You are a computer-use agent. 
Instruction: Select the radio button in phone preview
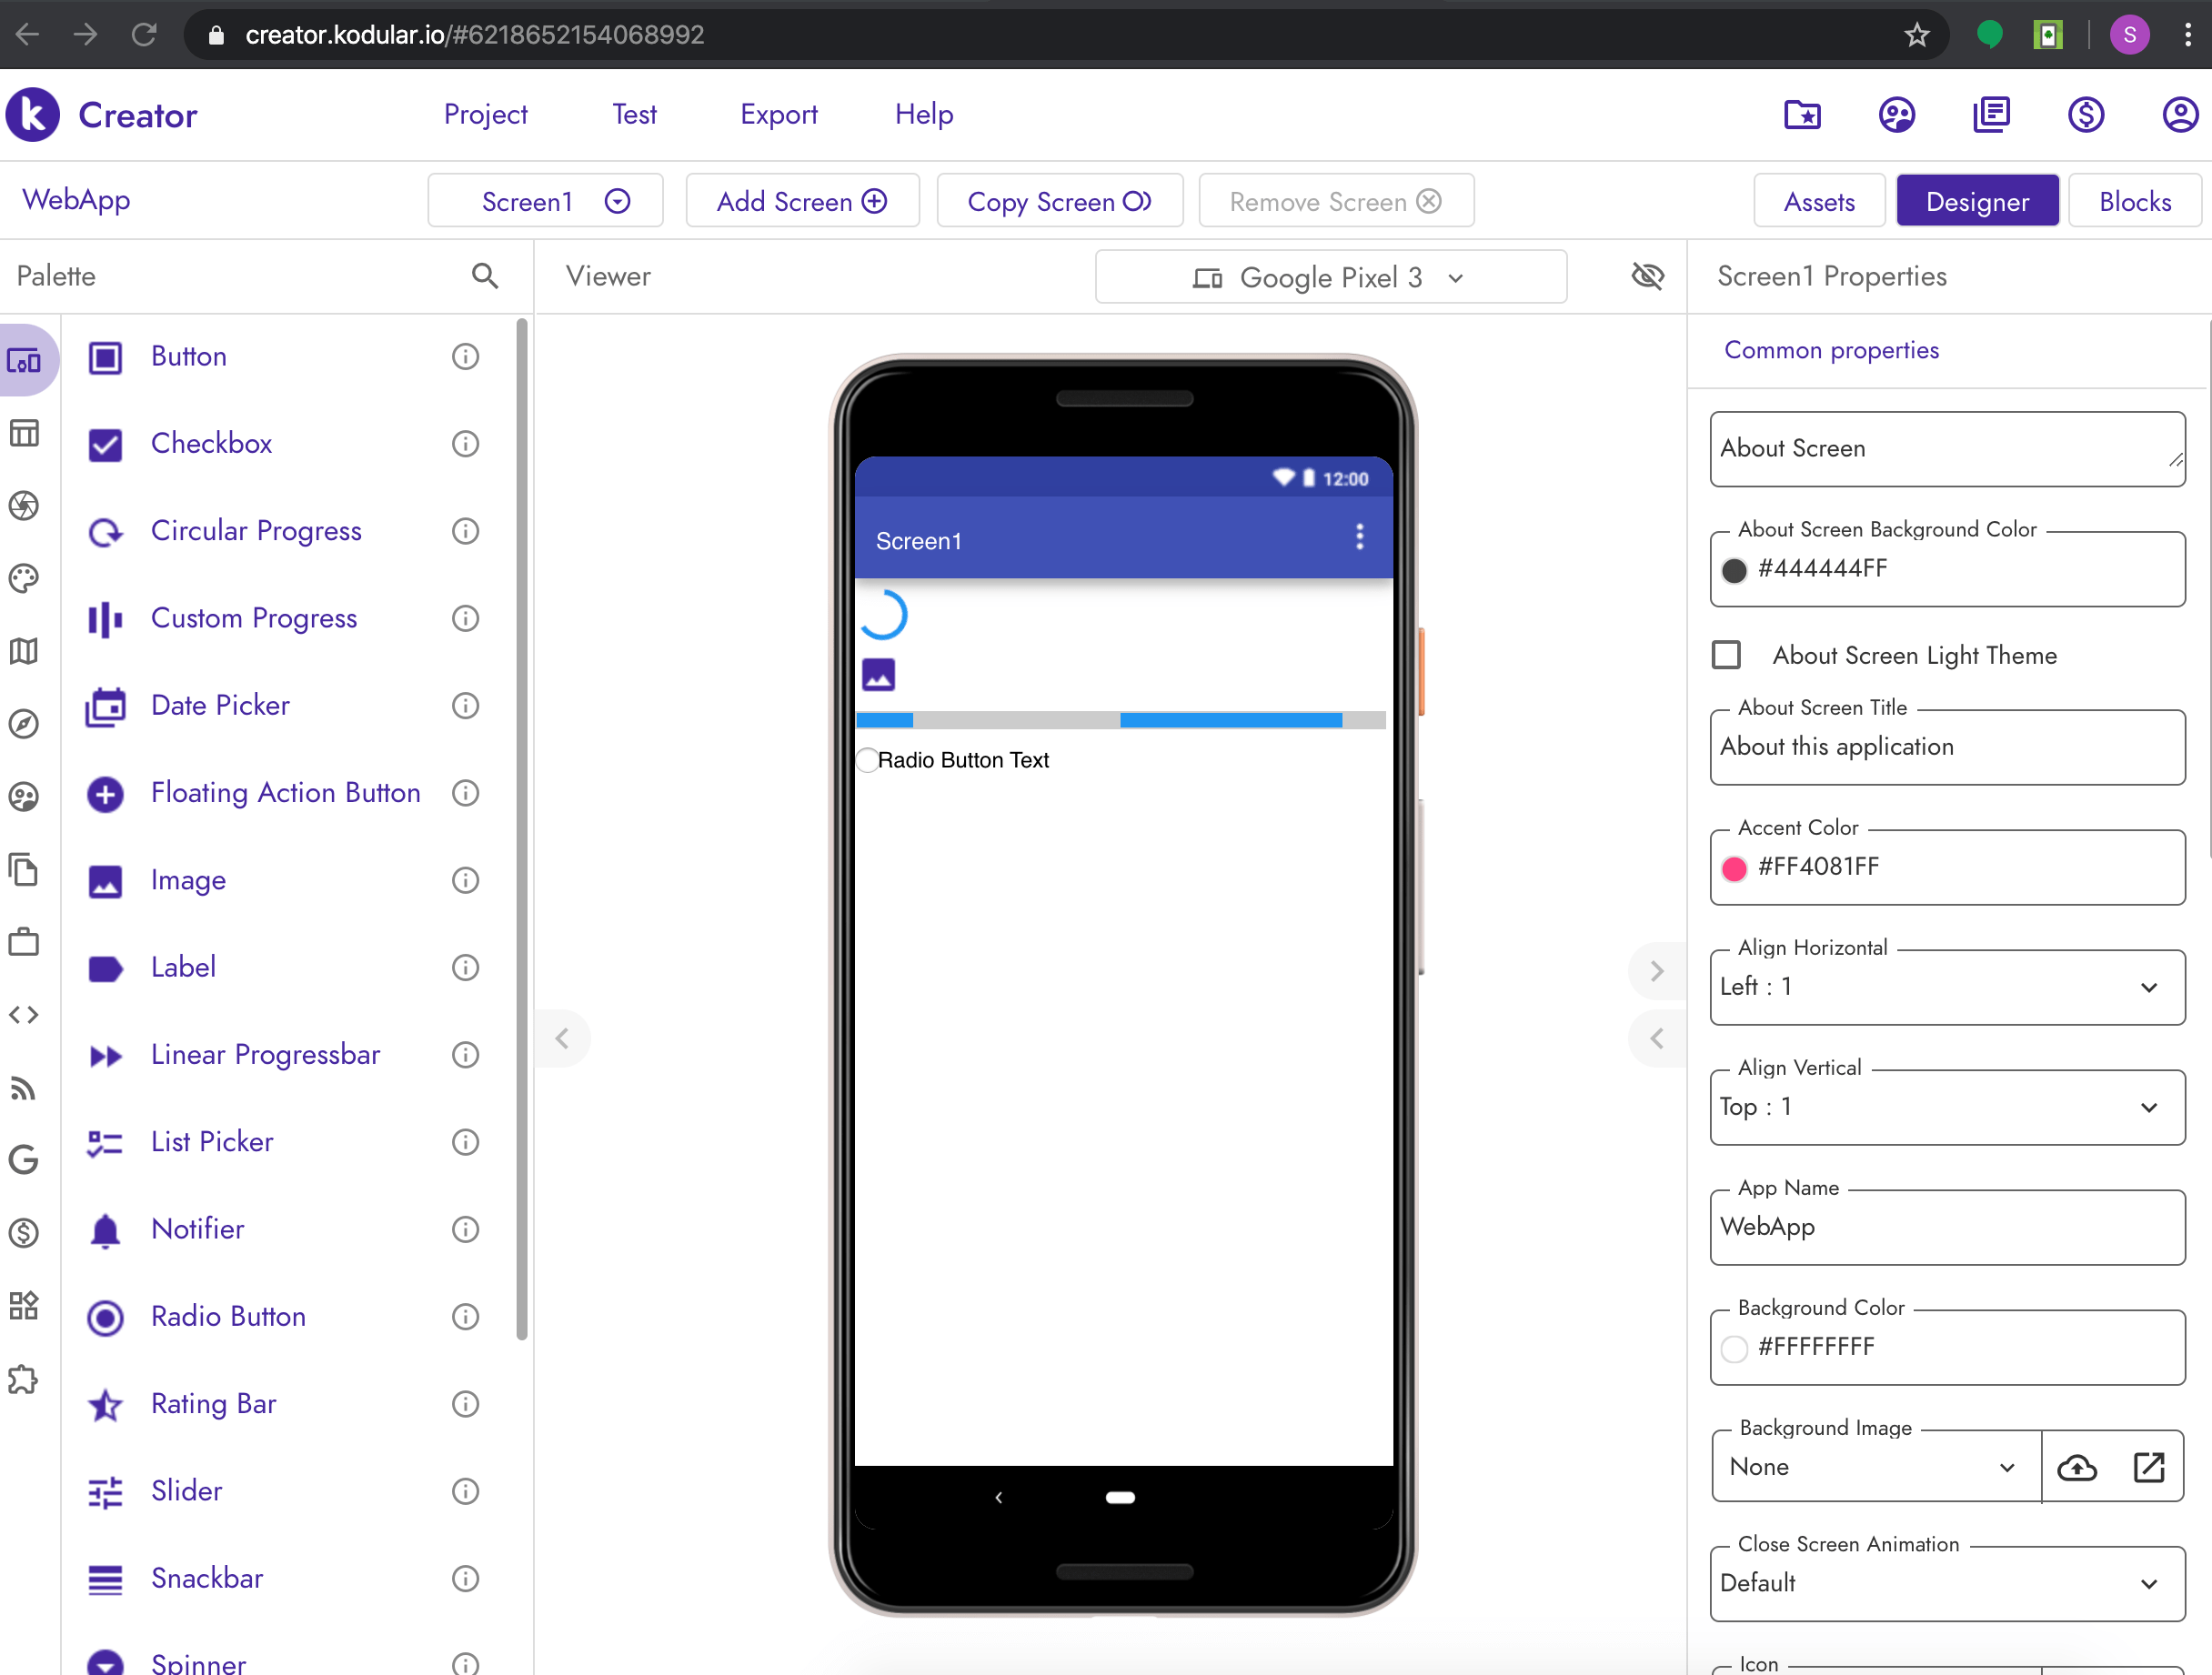tap(866, 760)
